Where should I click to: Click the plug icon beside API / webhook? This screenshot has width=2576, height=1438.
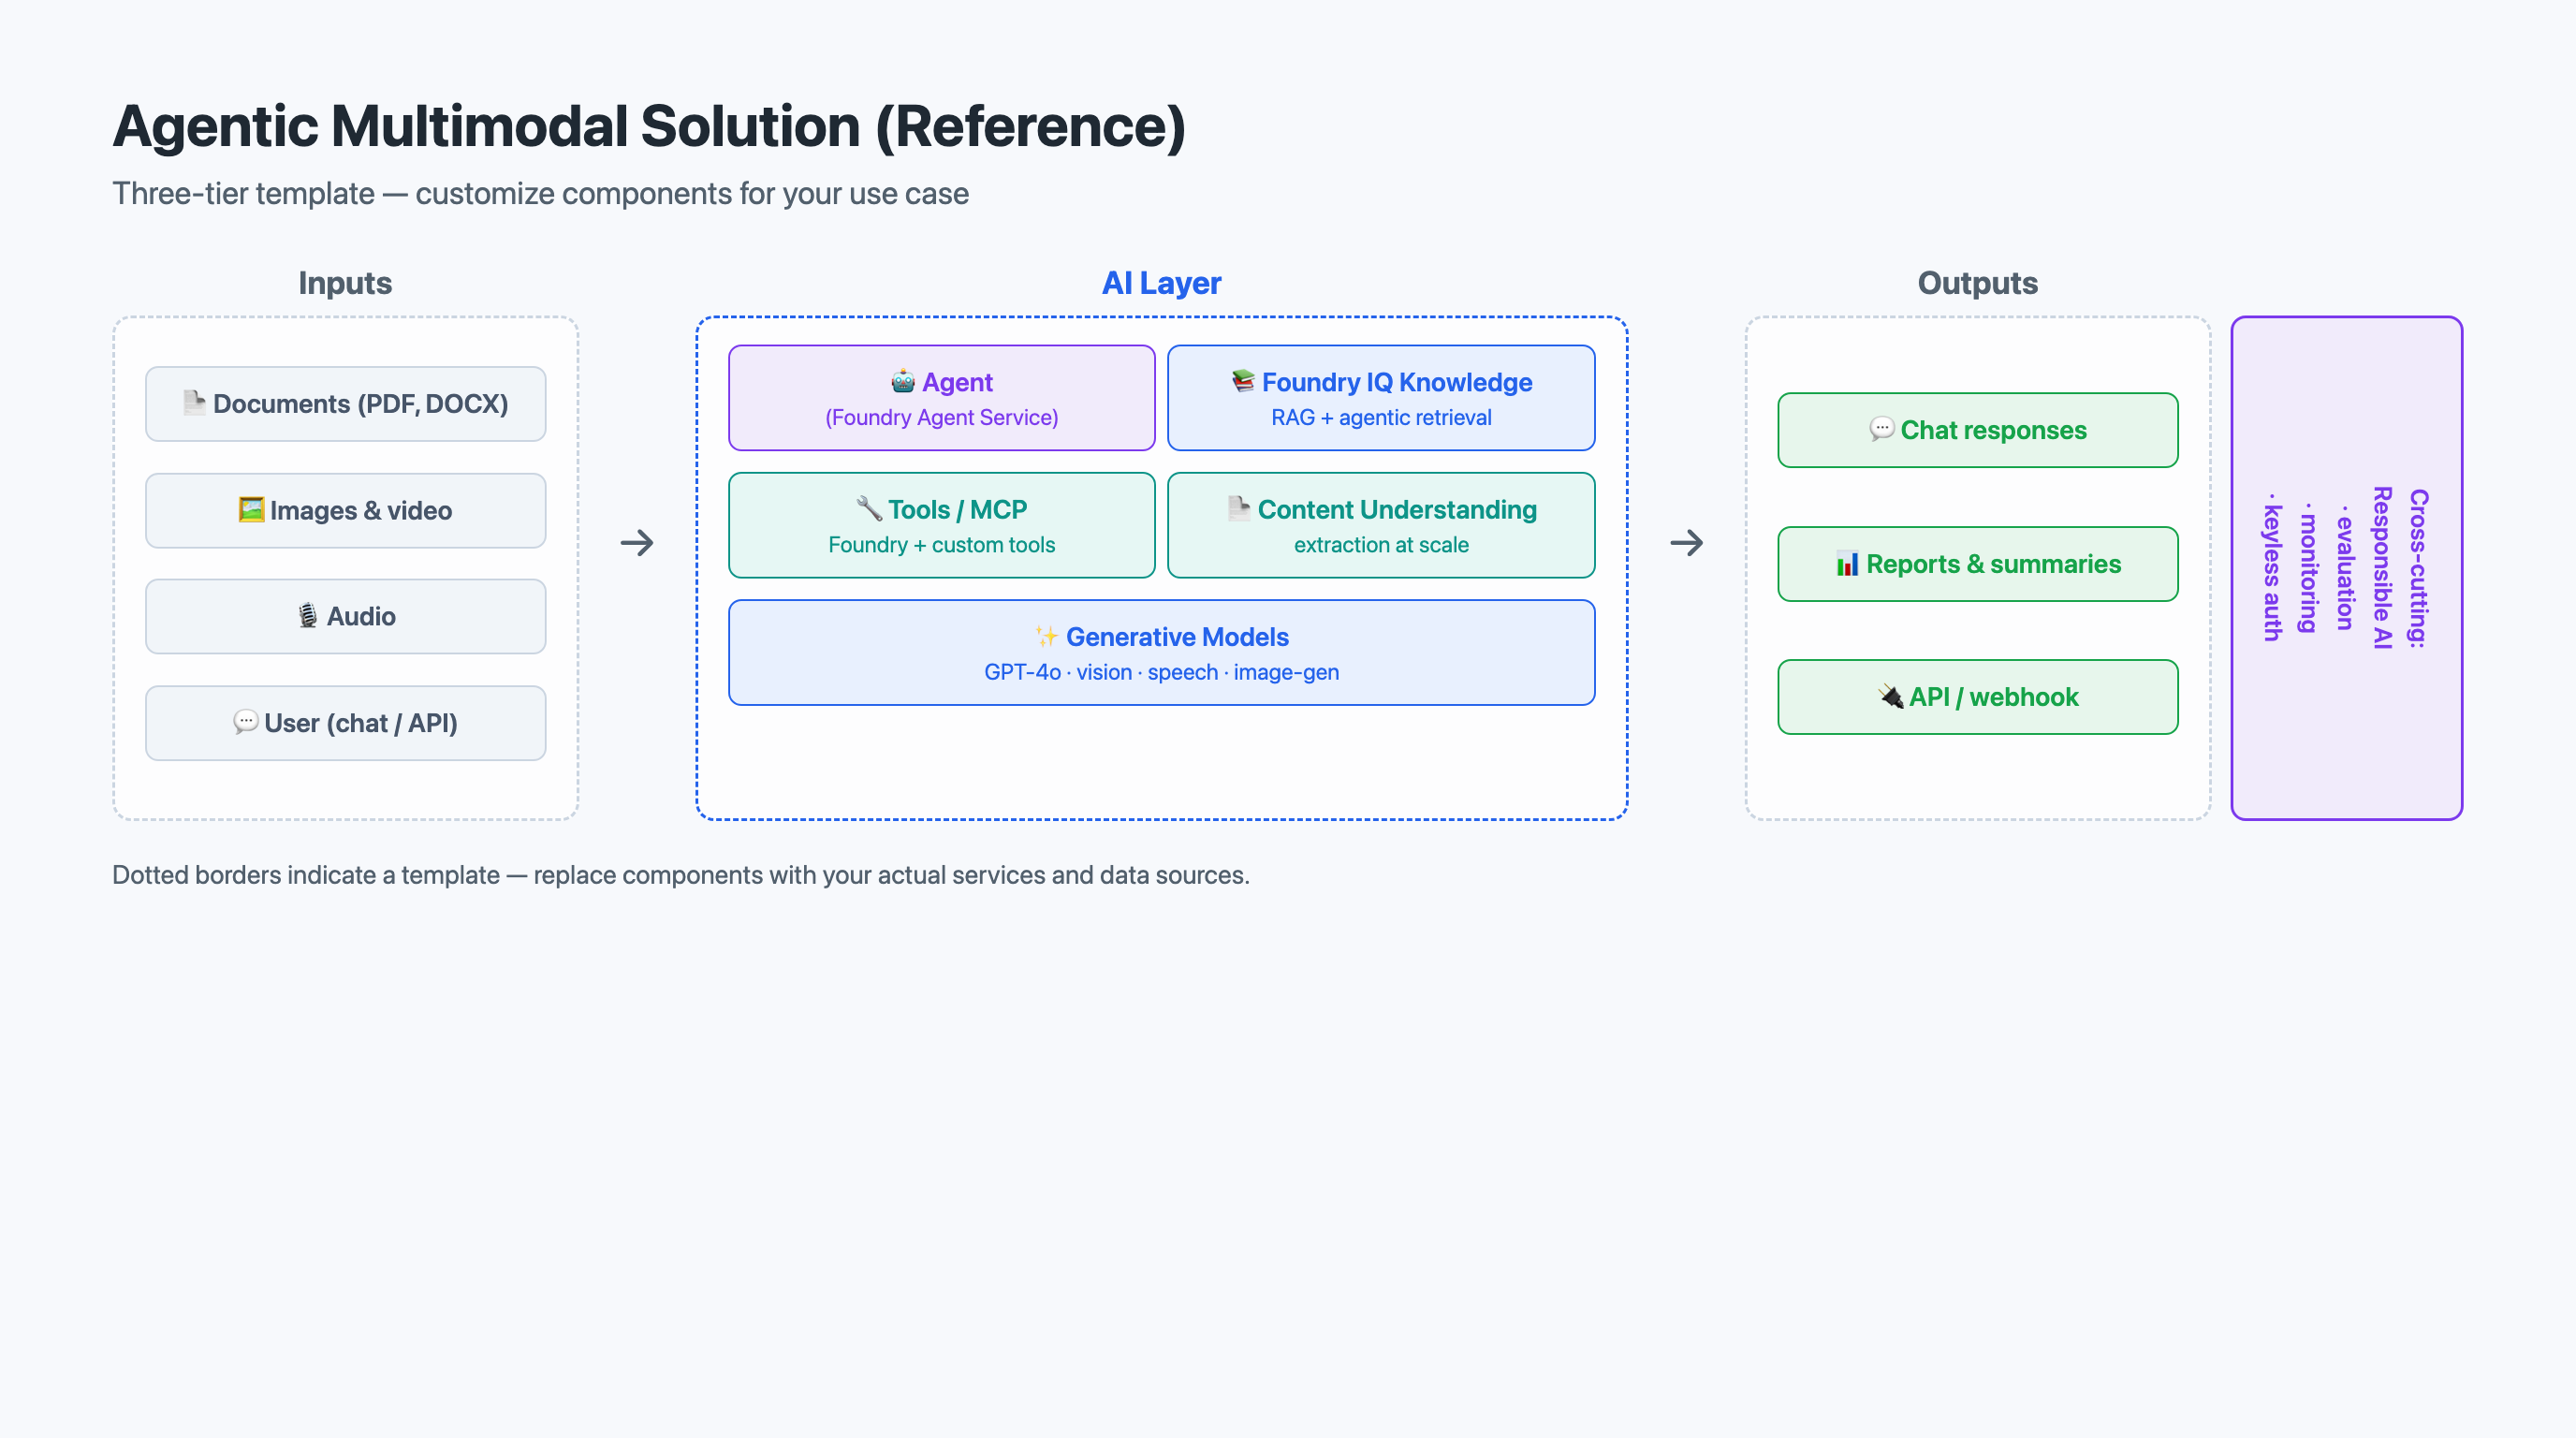point(1890,696)
